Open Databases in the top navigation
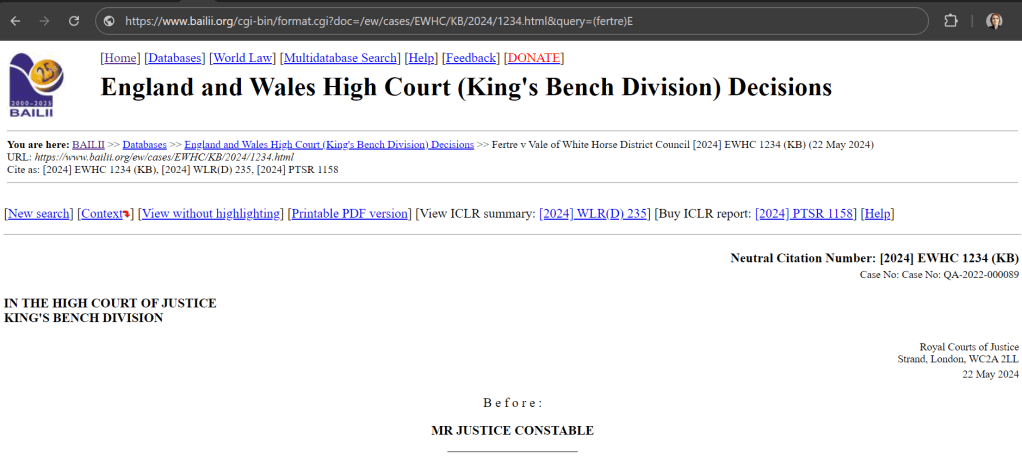1022x457 pixels. coord(175,58)
